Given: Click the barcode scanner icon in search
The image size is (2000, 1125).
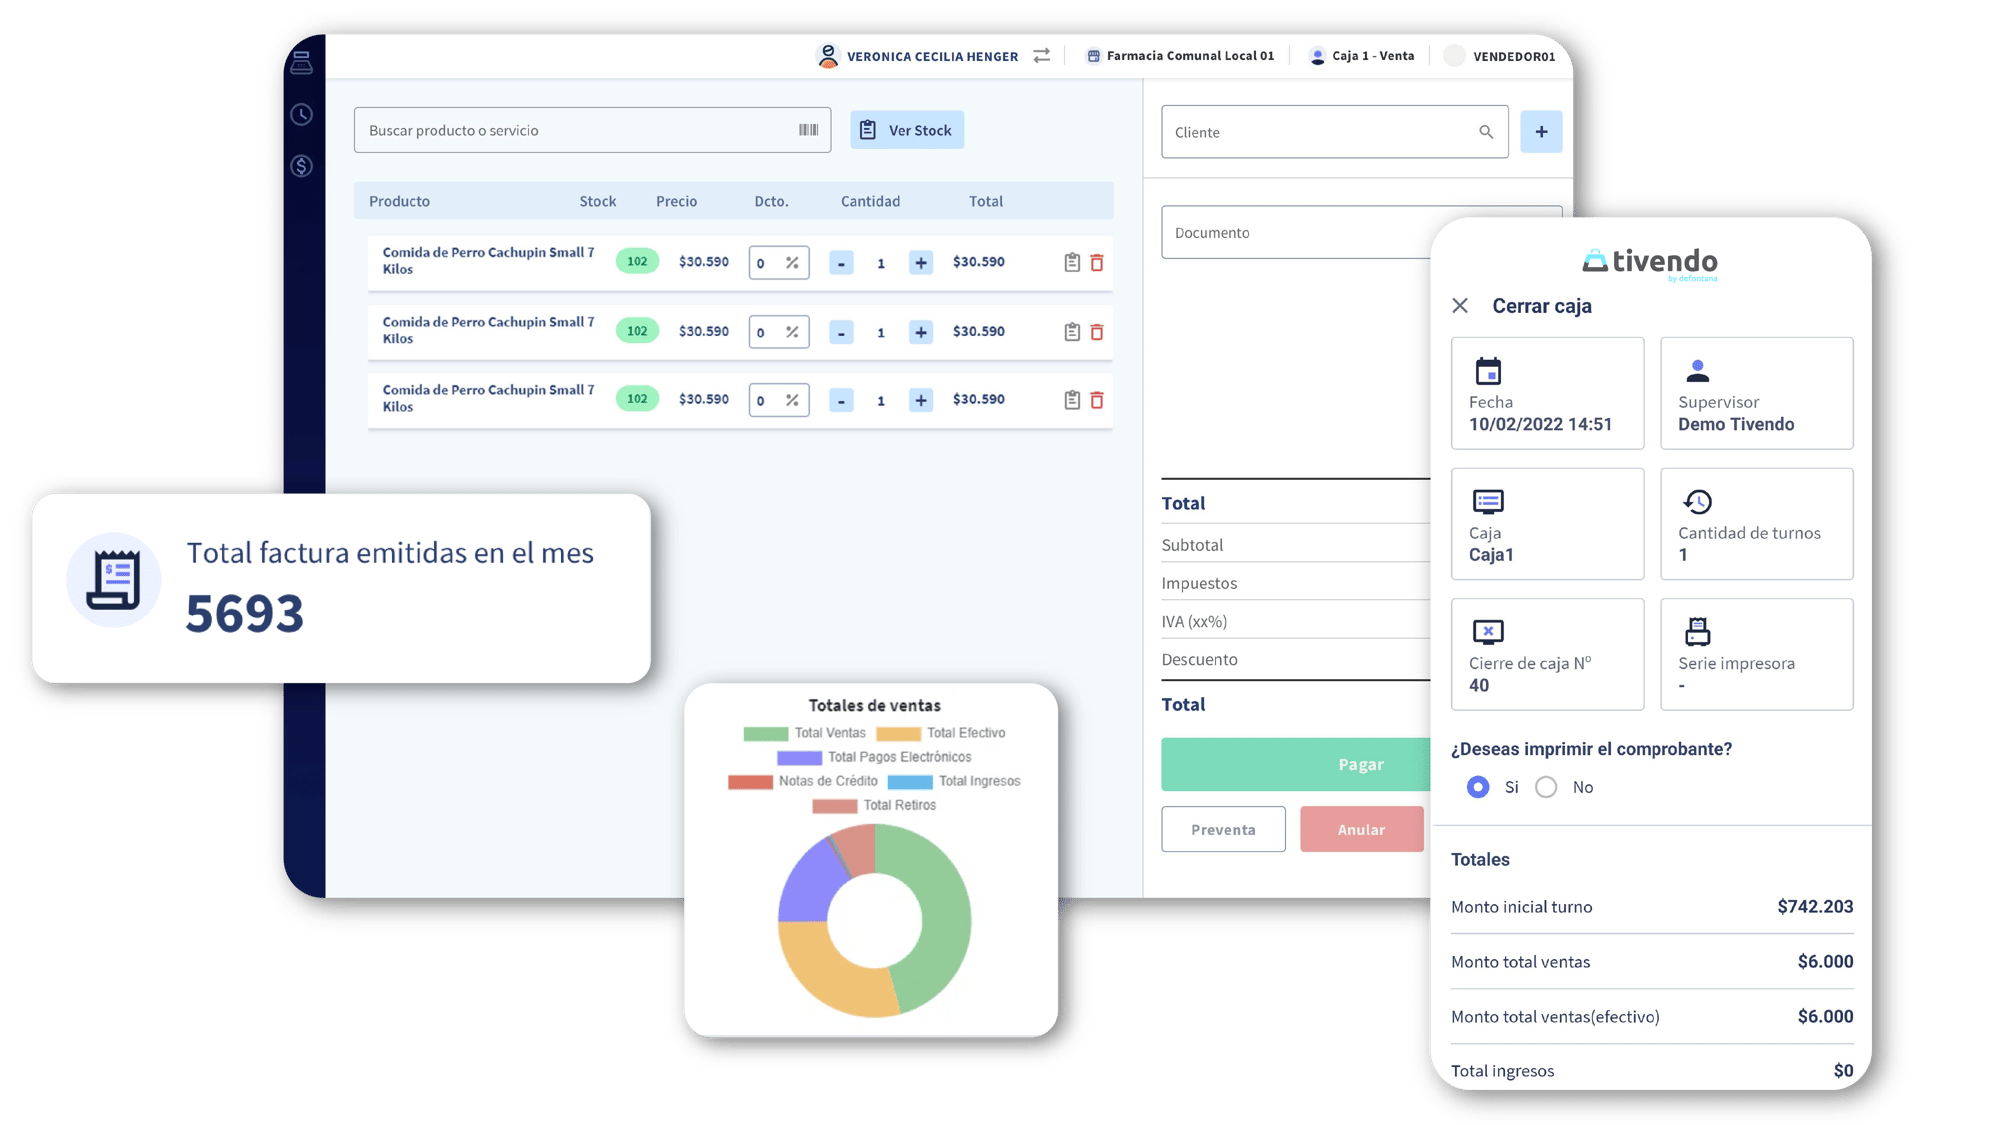Looking at the screenshot, I should pos(808,130).
